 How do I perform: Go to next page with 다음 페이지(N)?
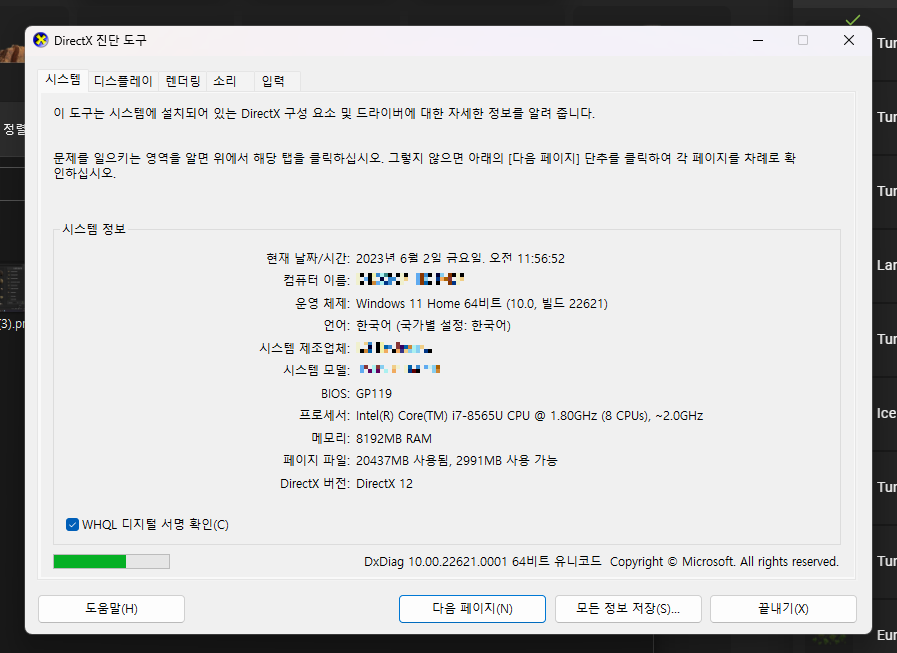click(472, 608)
